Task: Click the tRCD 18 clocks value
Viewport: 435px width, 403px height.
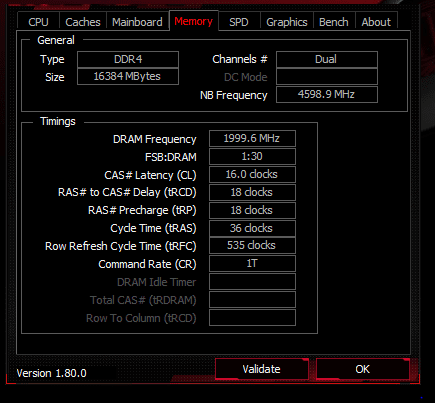Action: click(x=252, y=192)
